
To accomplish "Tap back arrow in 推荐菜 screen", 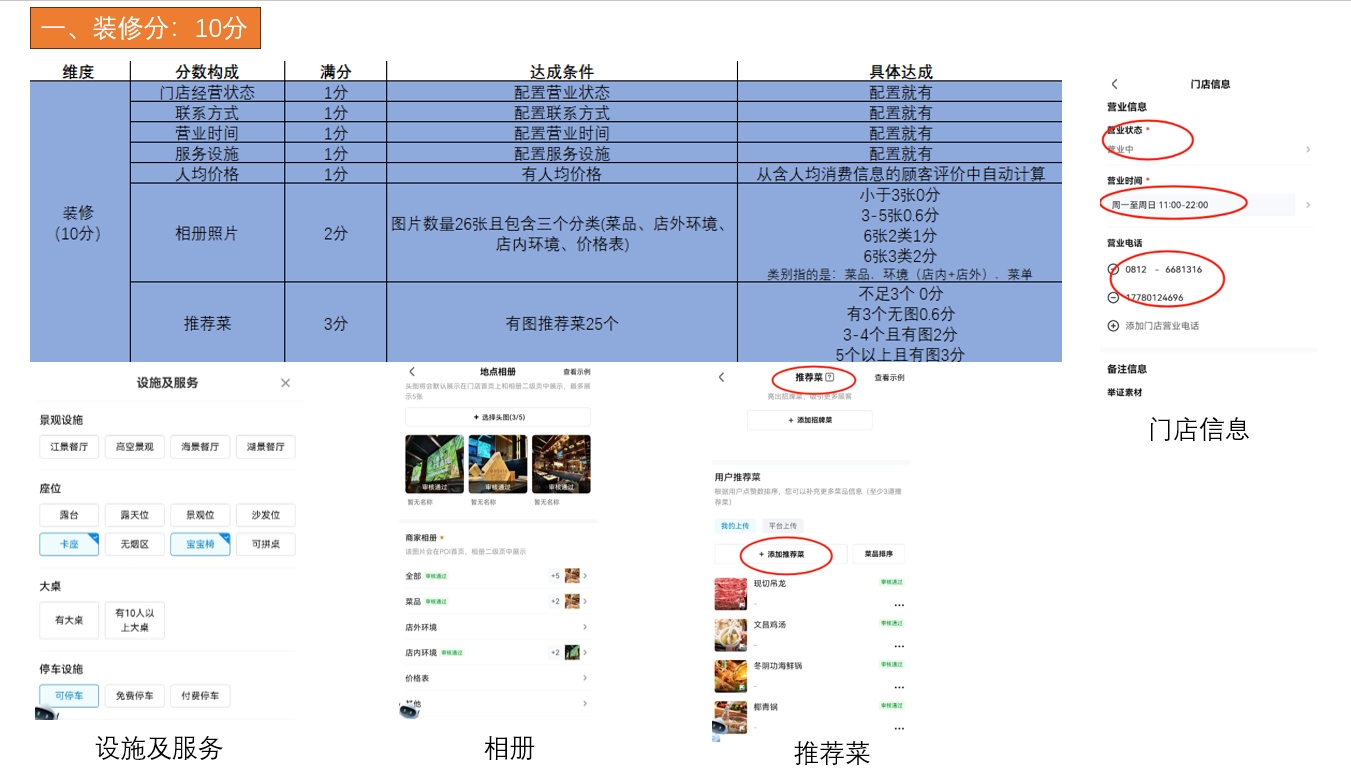I will tap(722, 377).
